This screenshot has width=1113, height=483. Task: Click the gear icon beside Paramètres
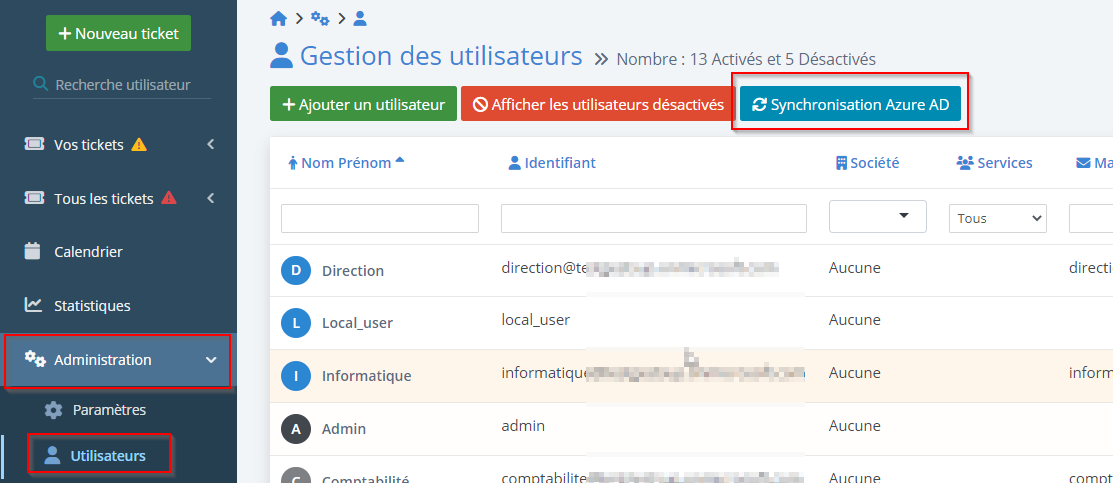(x=53, y=411)
